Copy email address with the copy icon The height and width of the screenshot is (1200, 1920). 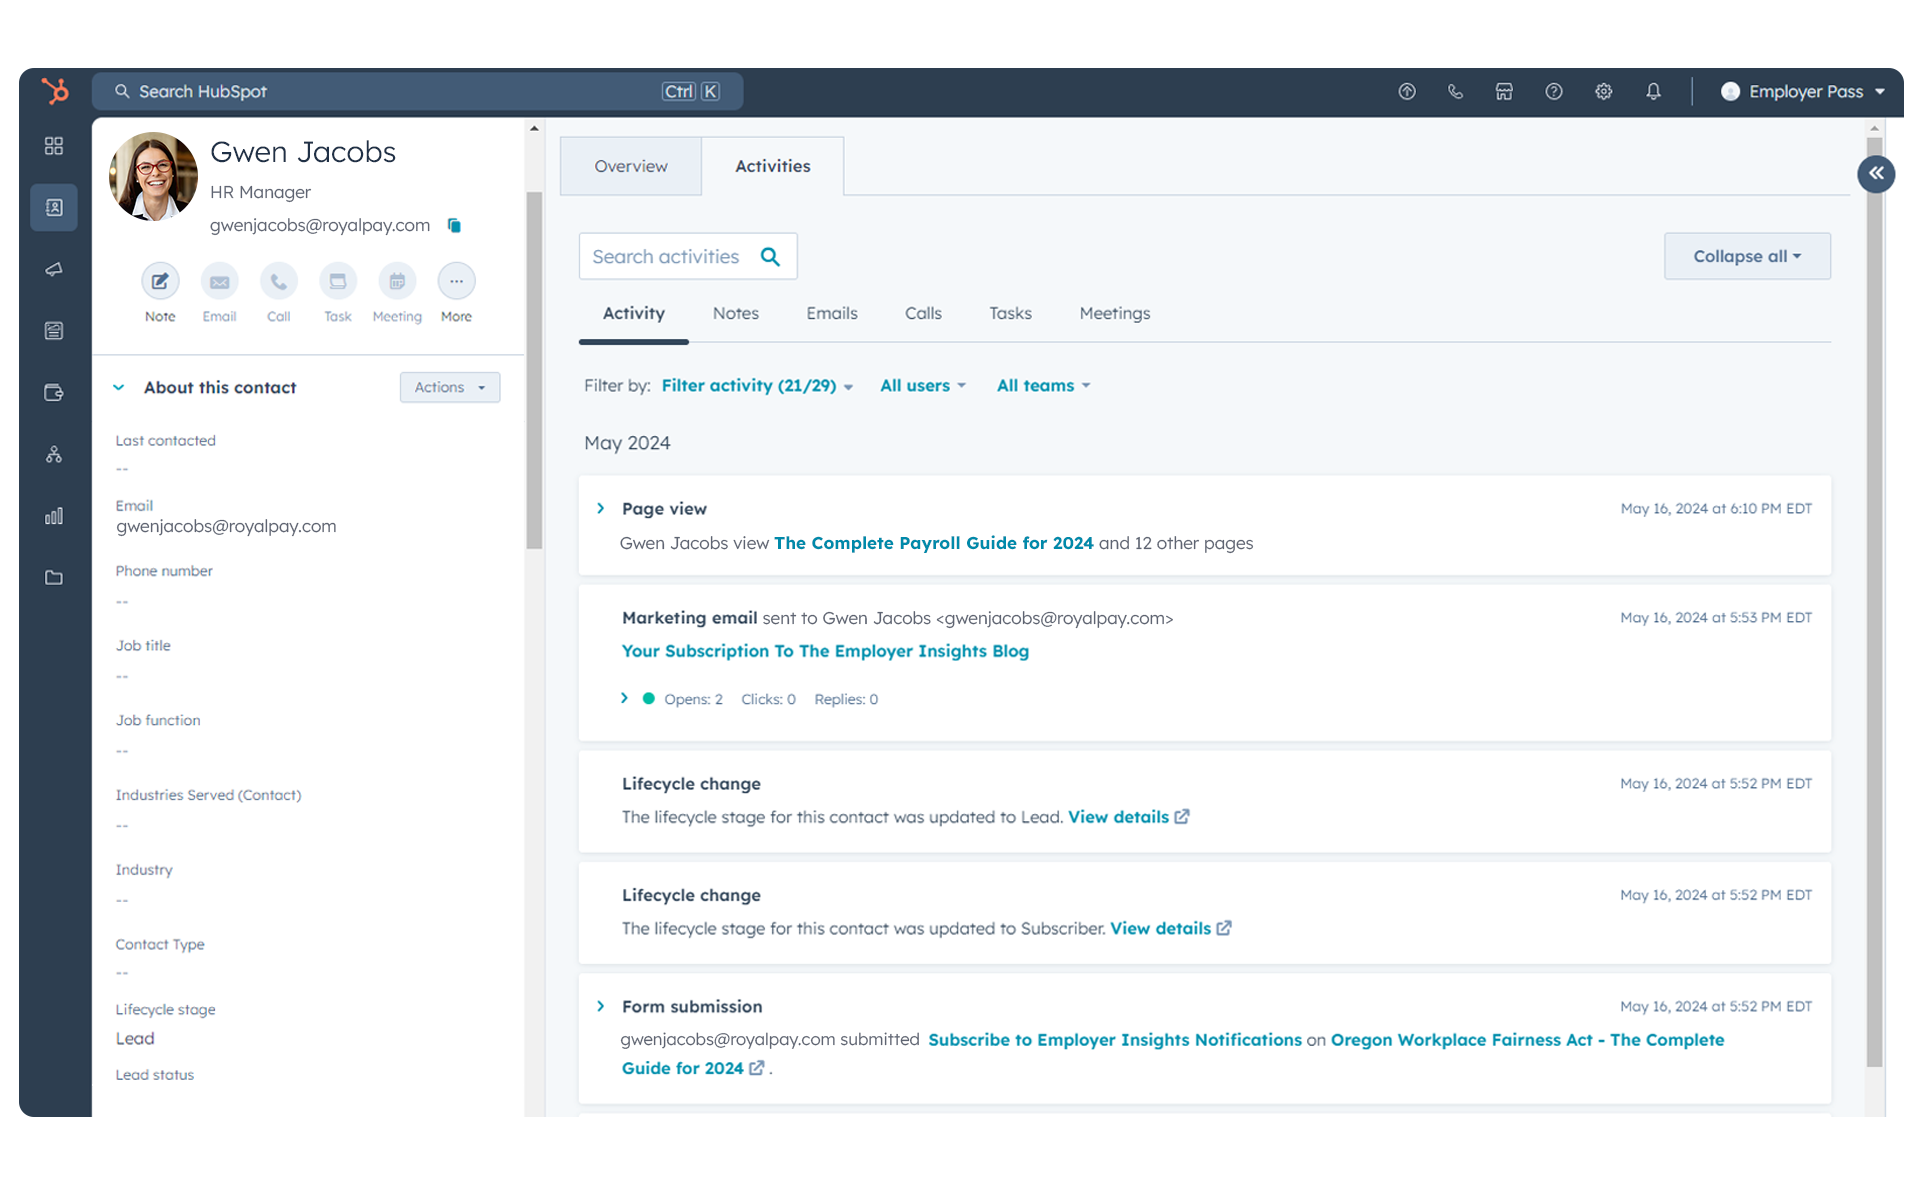click(454, 225)
